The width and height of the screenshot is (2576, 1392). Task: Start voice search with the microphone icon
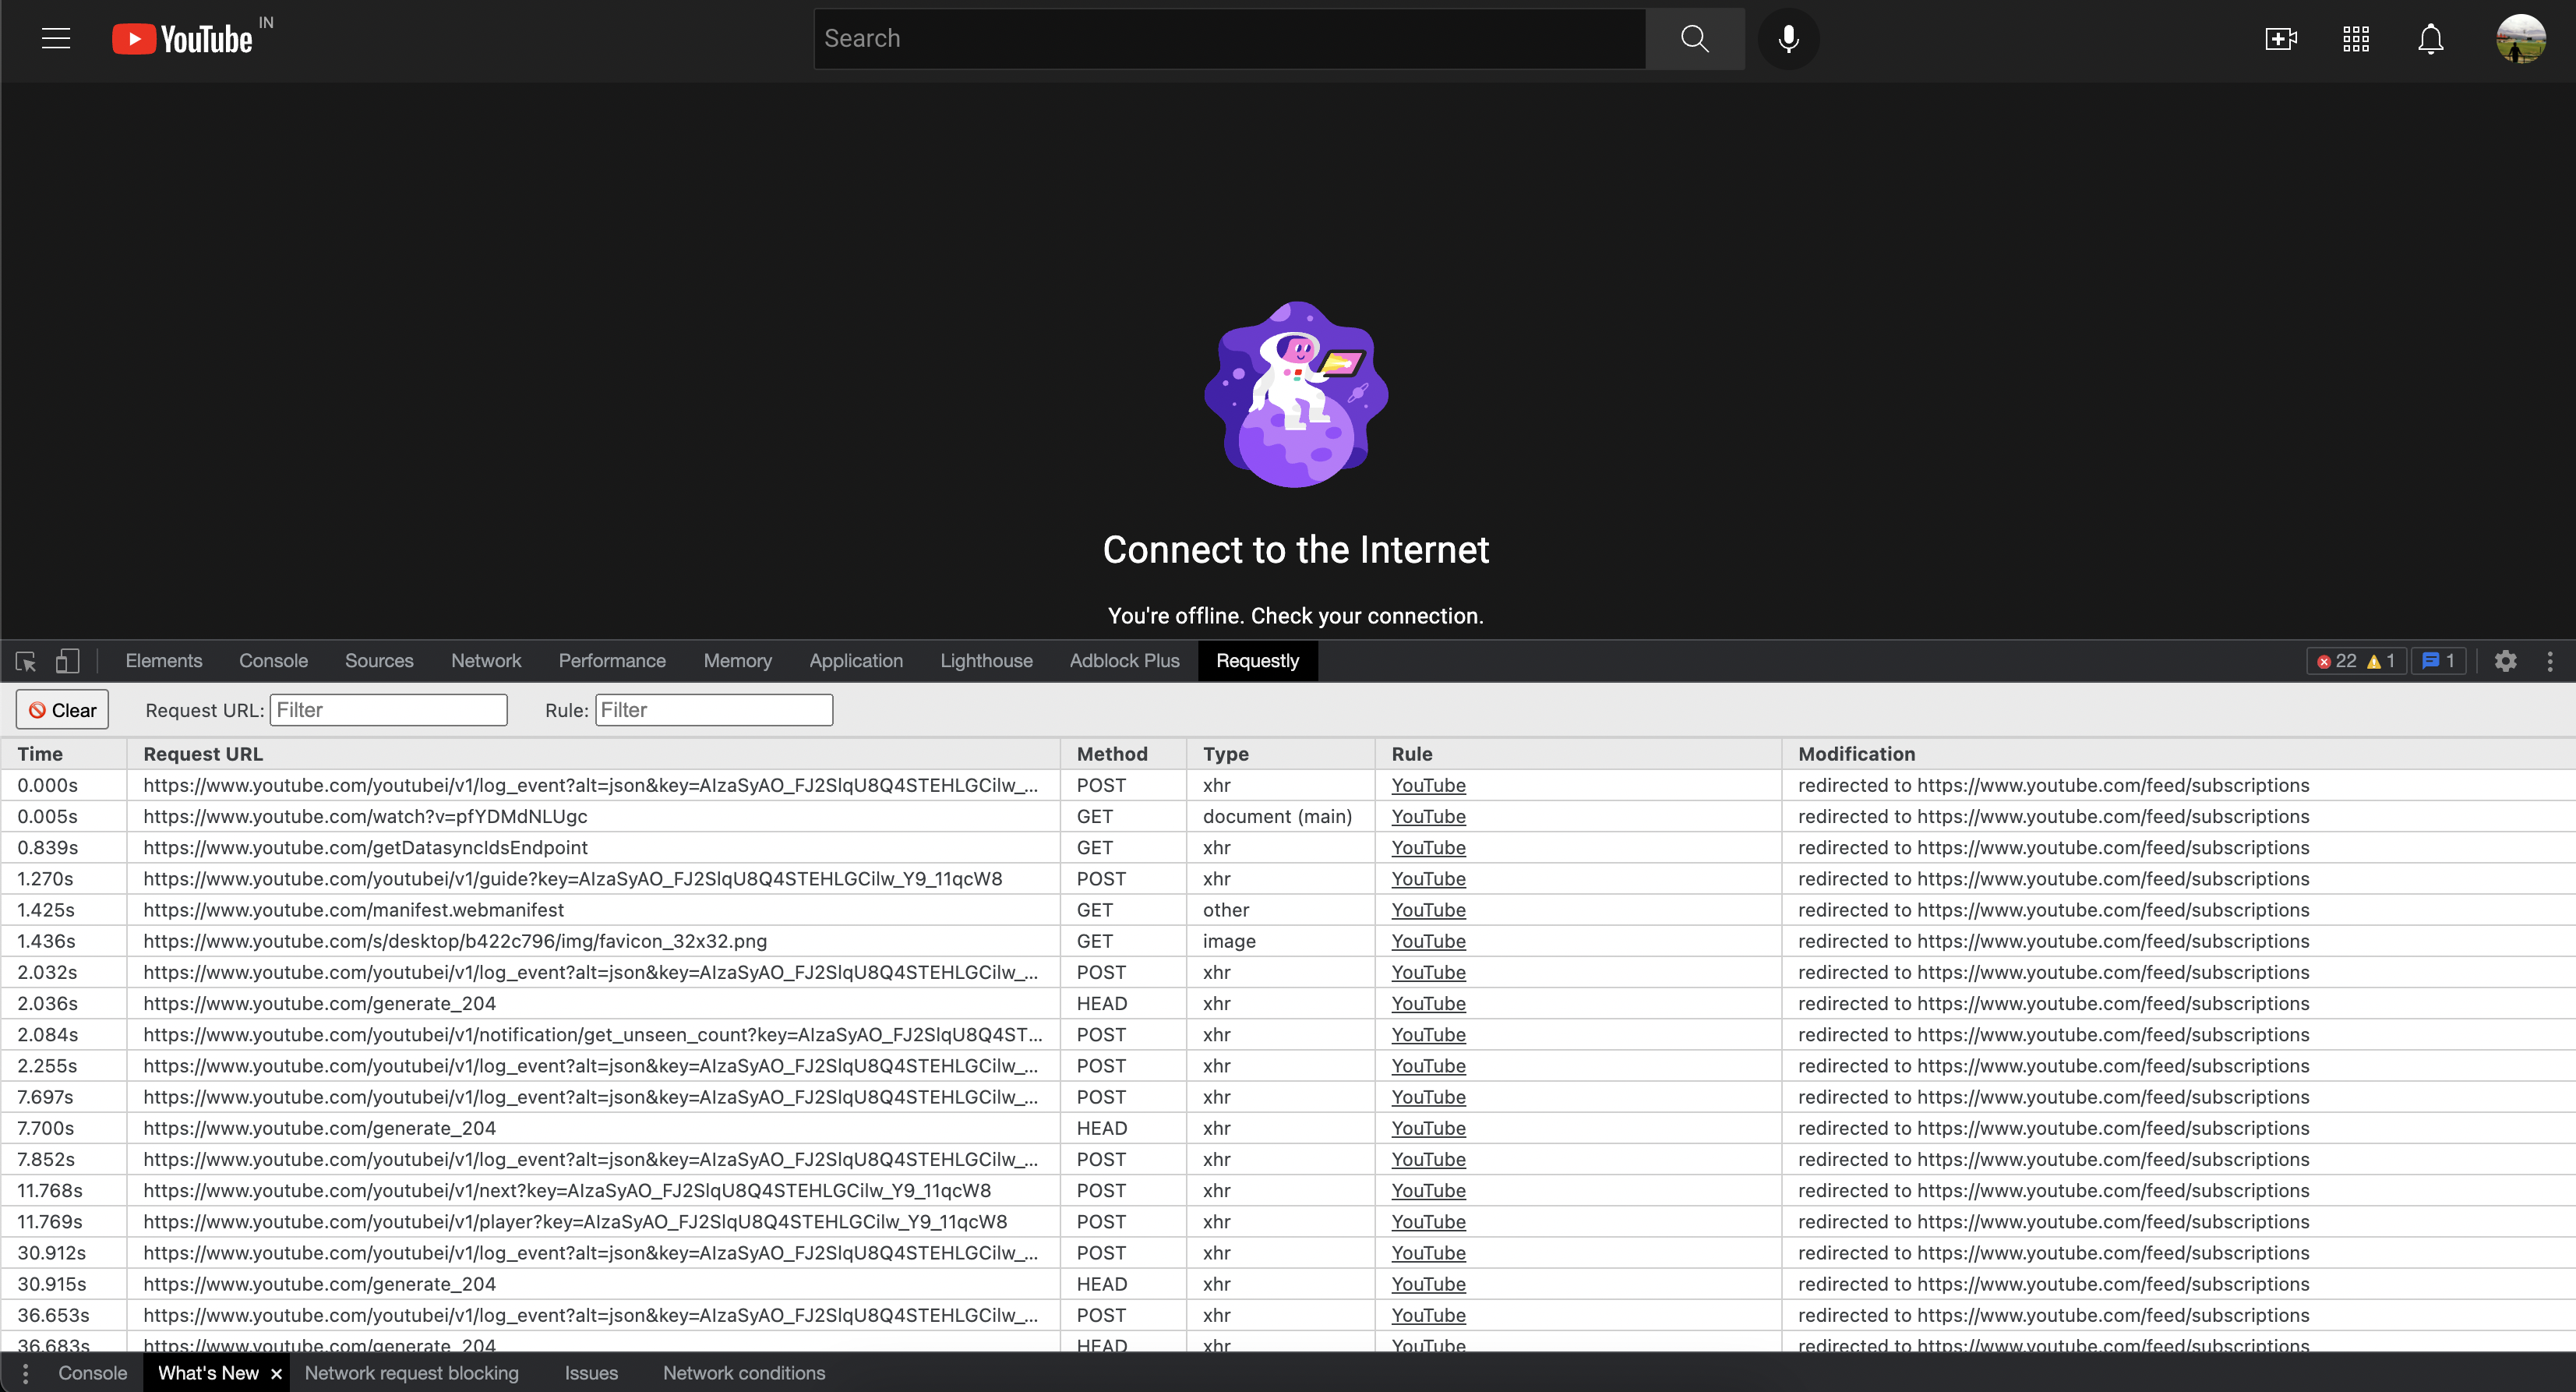[x=1788, y=38]
